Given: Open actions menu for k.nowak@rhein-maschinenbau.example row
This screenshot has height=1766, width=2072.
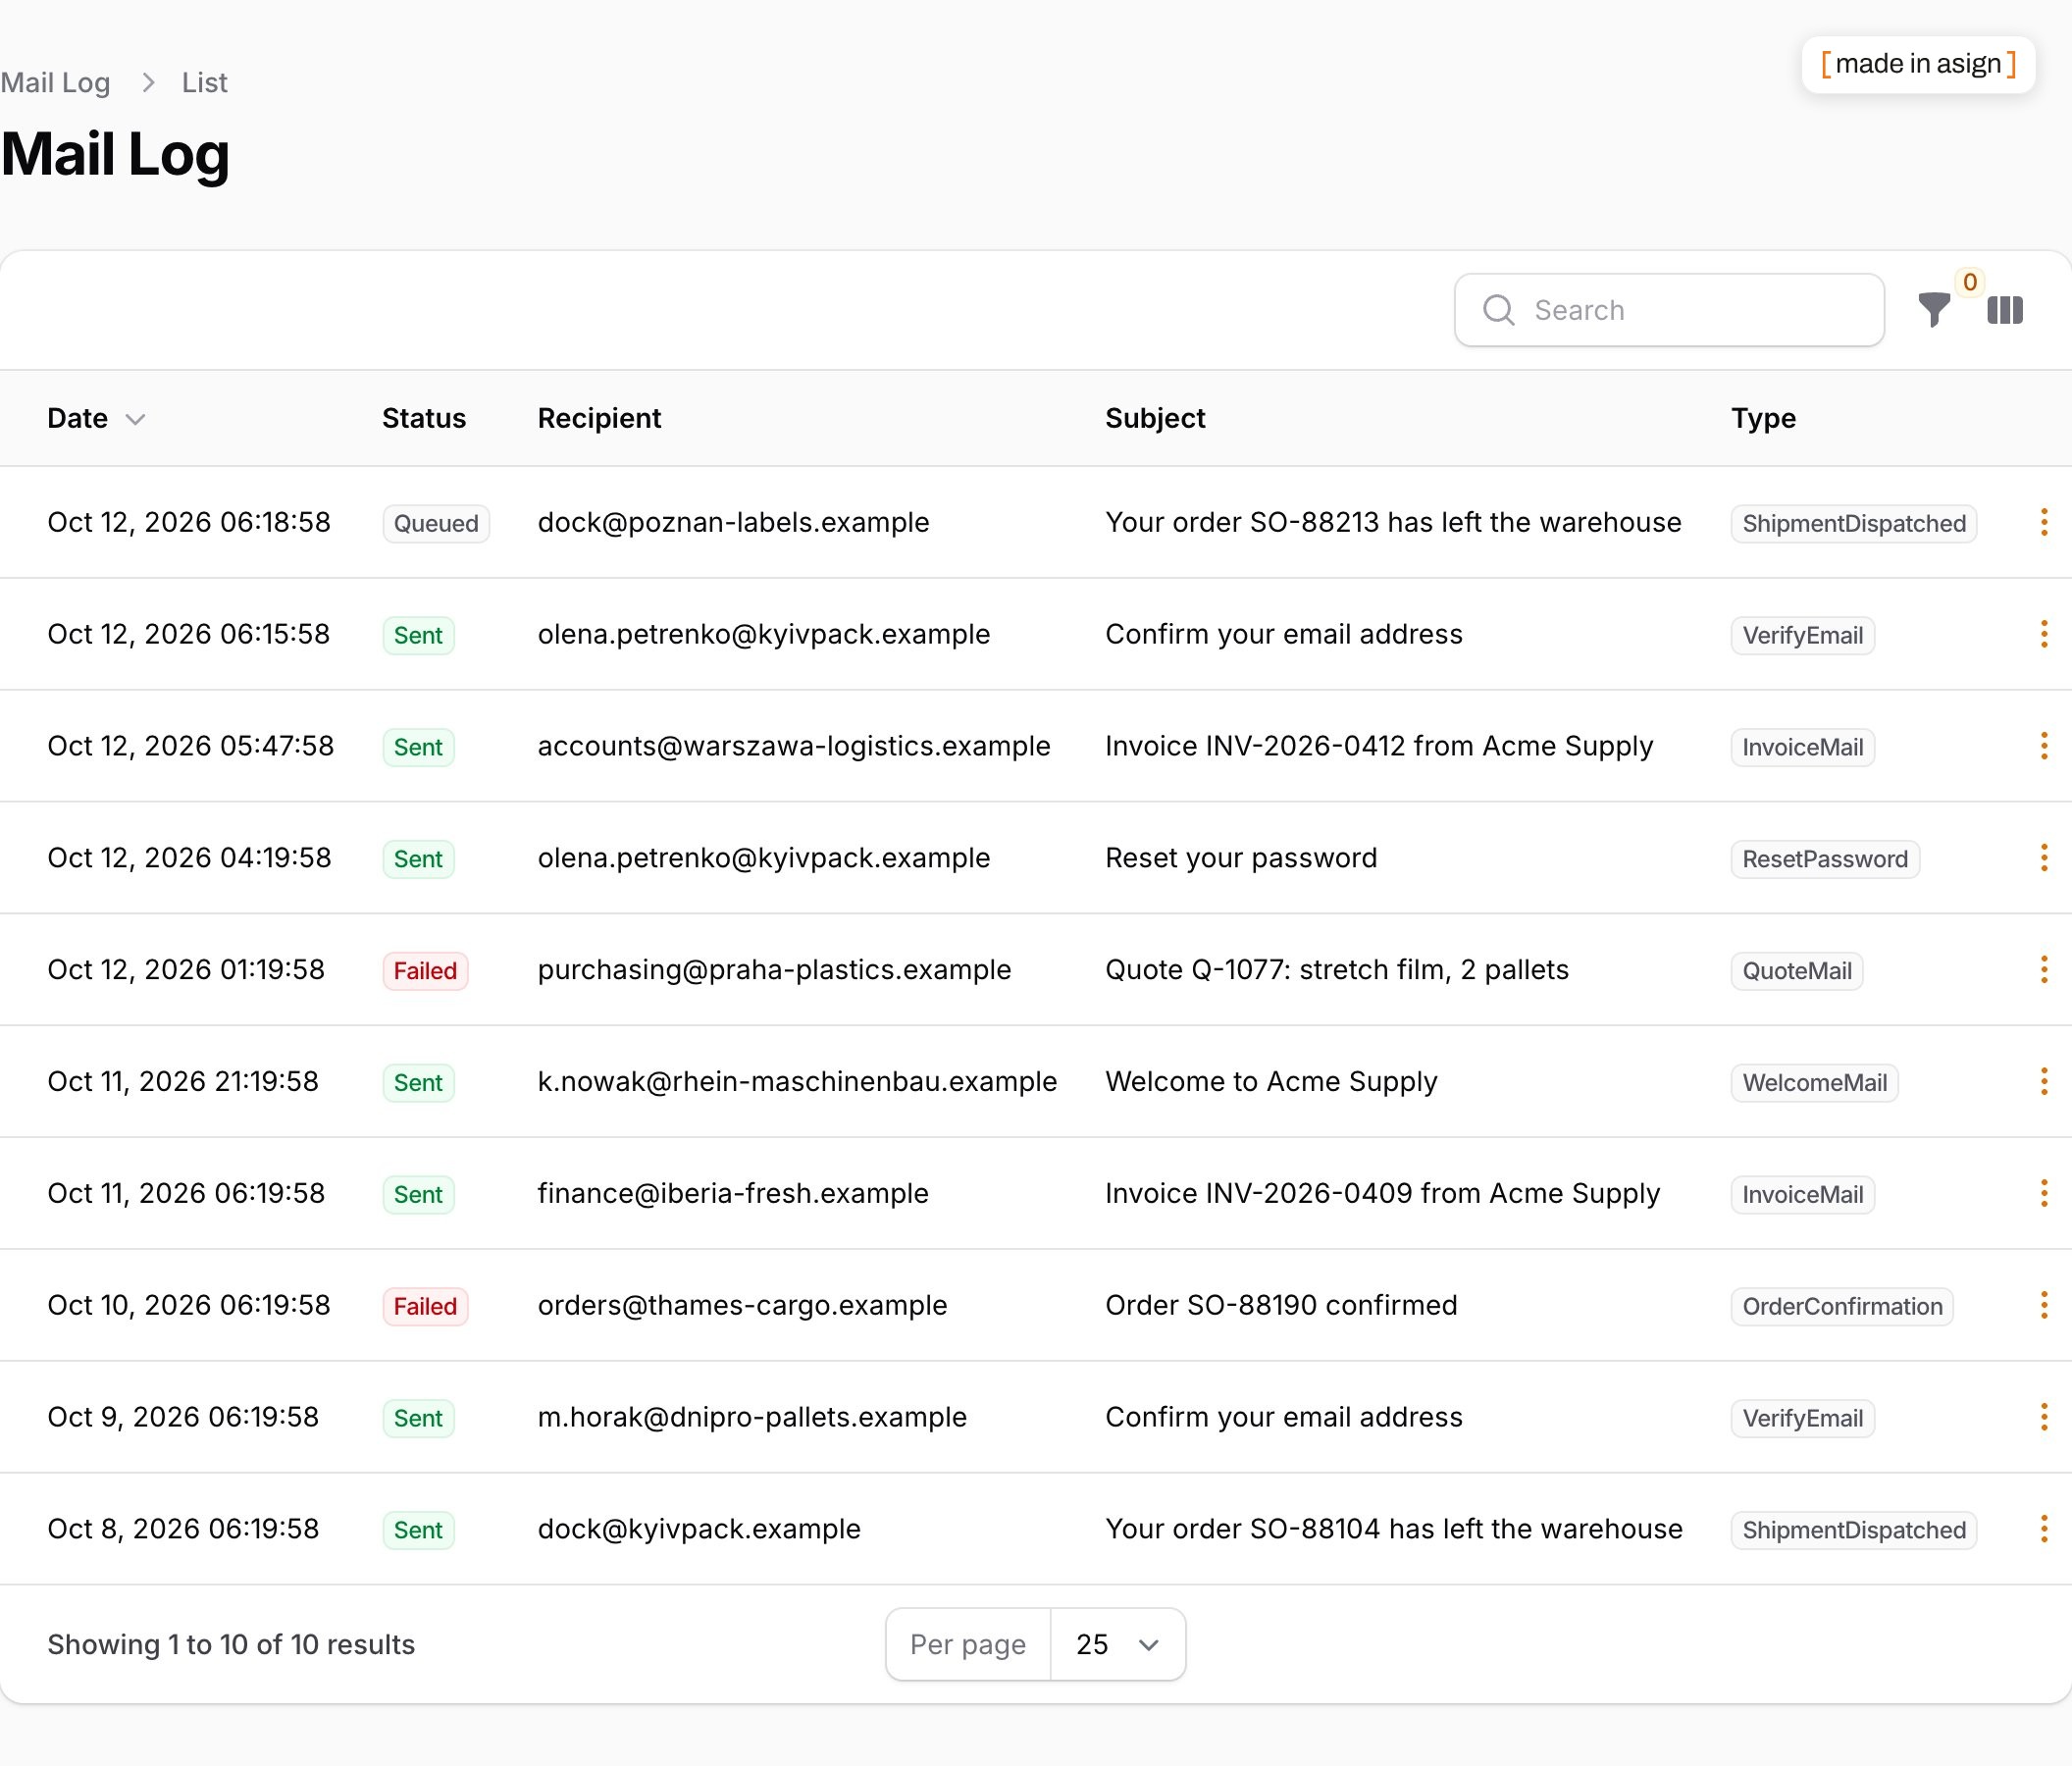Looking at the screenshot, I should coord(2043,1082).
